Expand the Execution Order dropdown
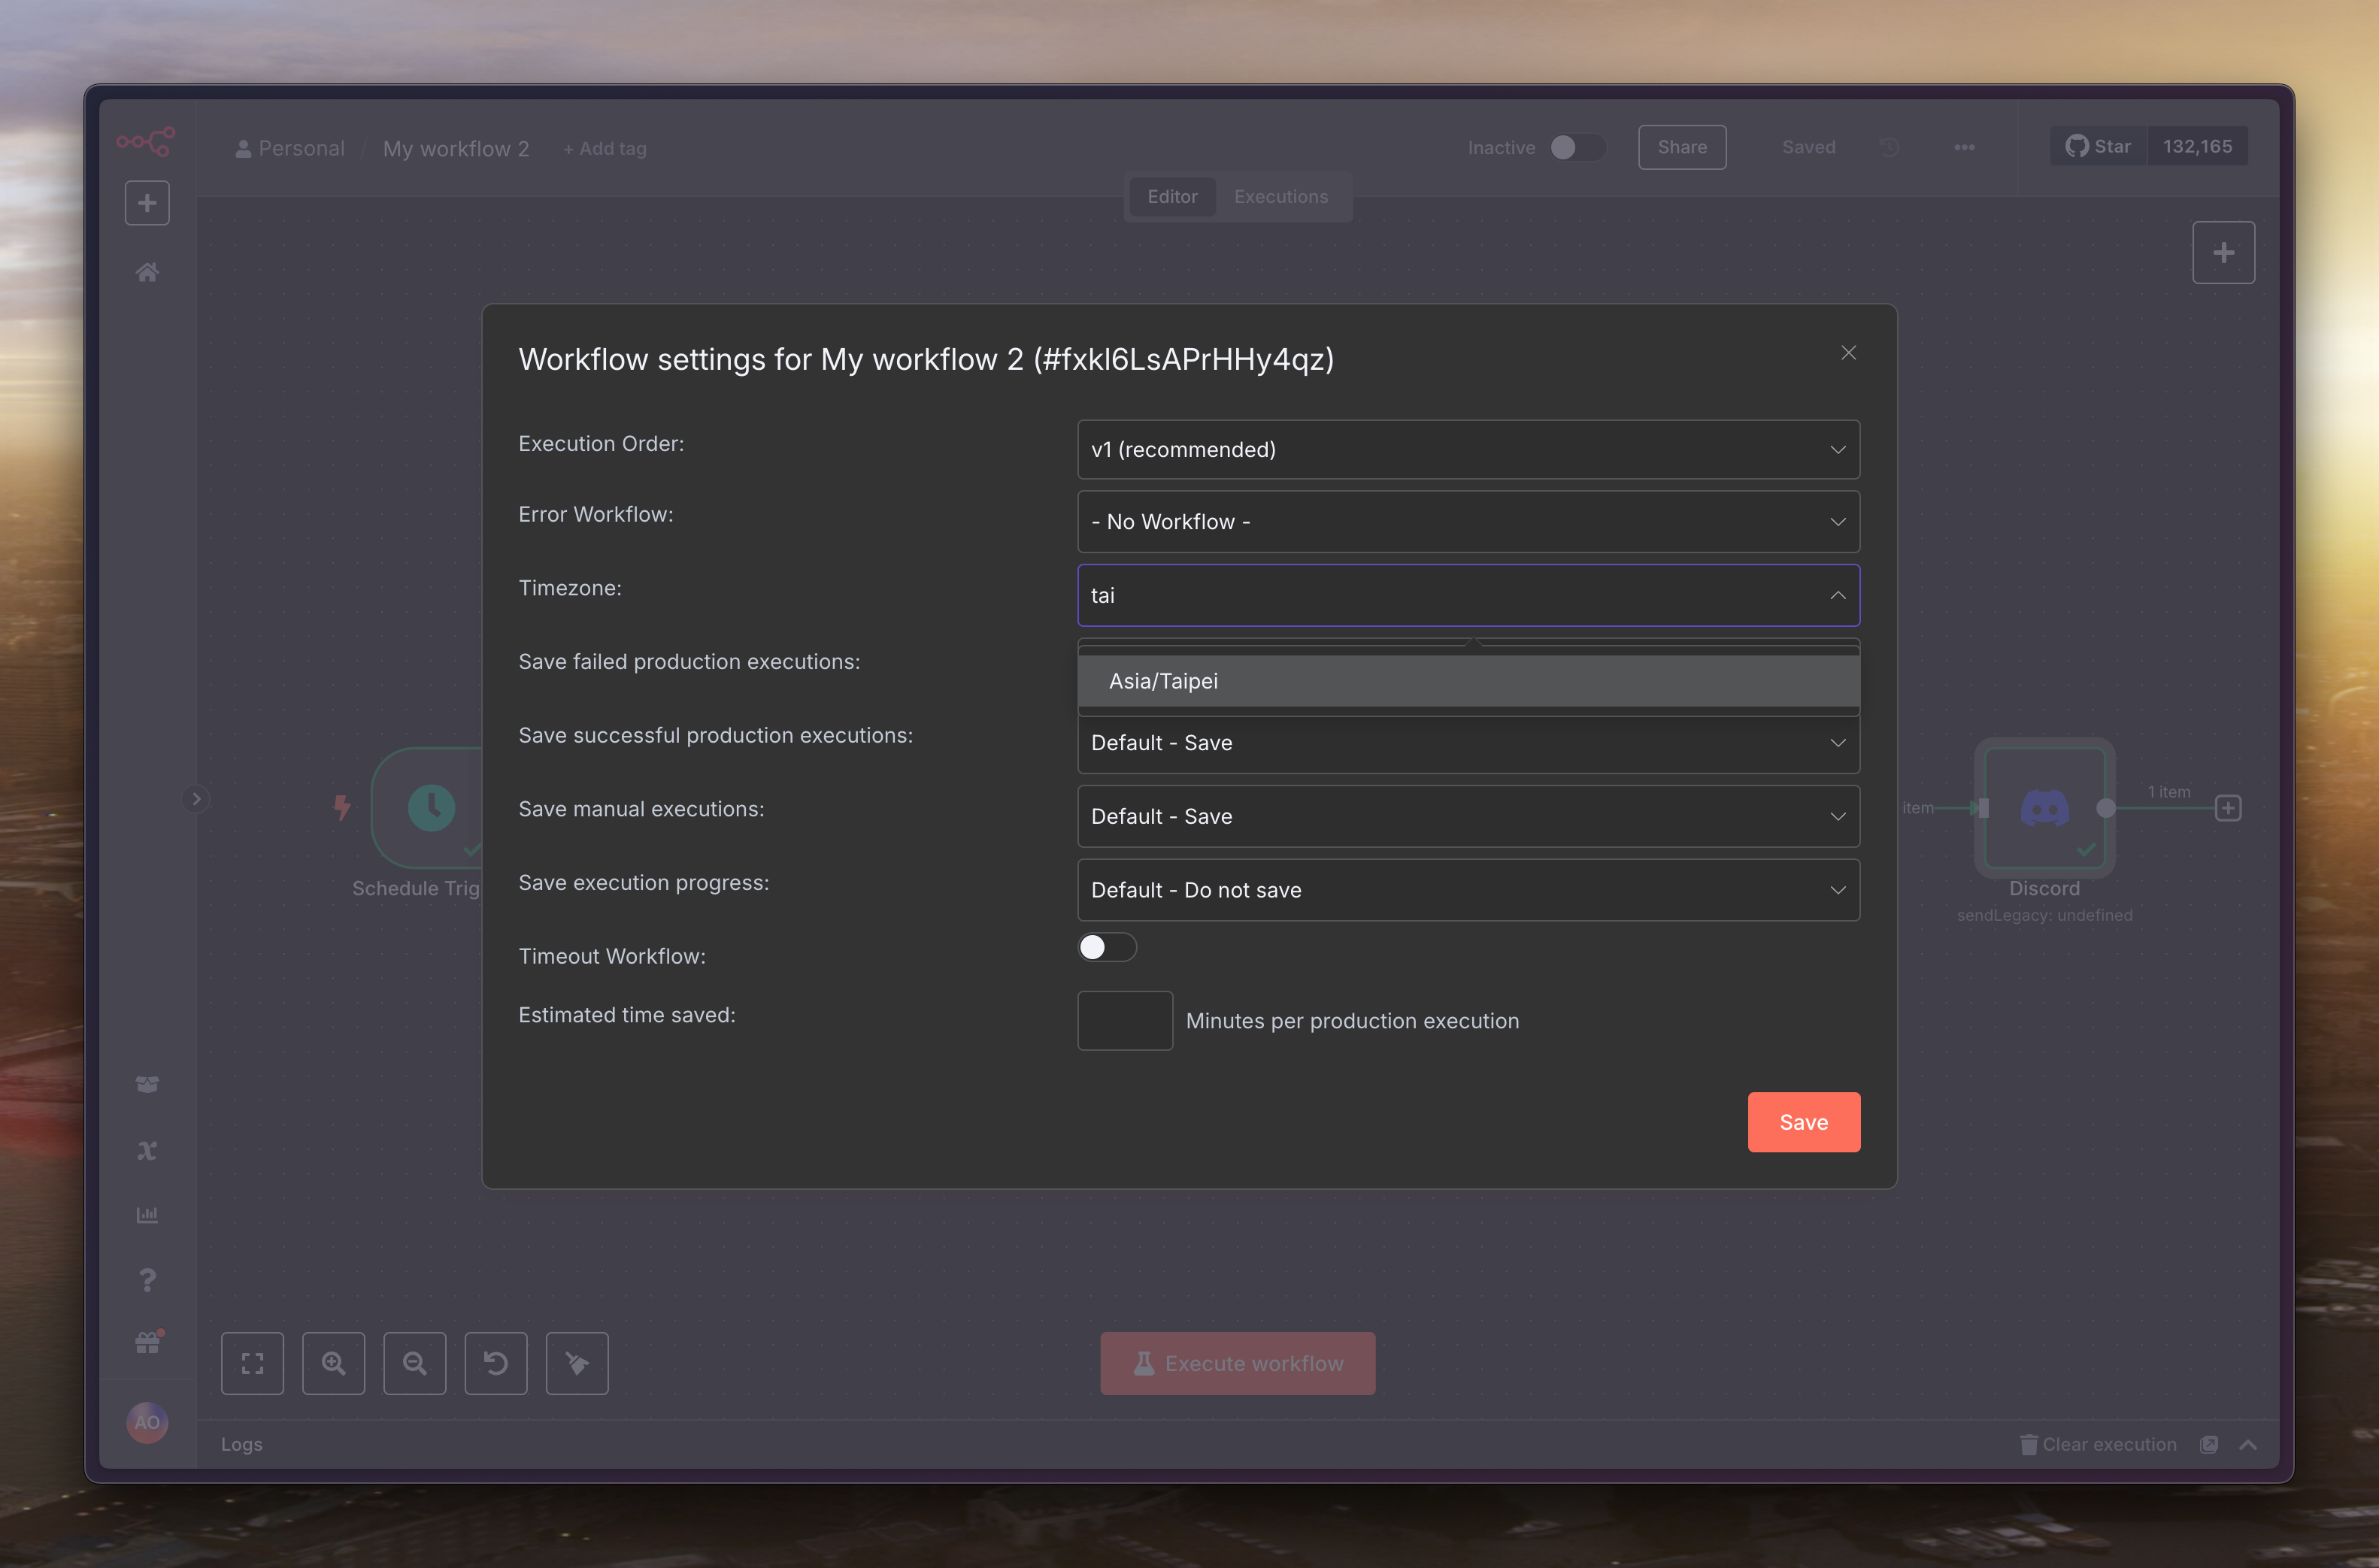Image resolution: width=2379 pixels, height=1568 pixels. point(1468,450)
